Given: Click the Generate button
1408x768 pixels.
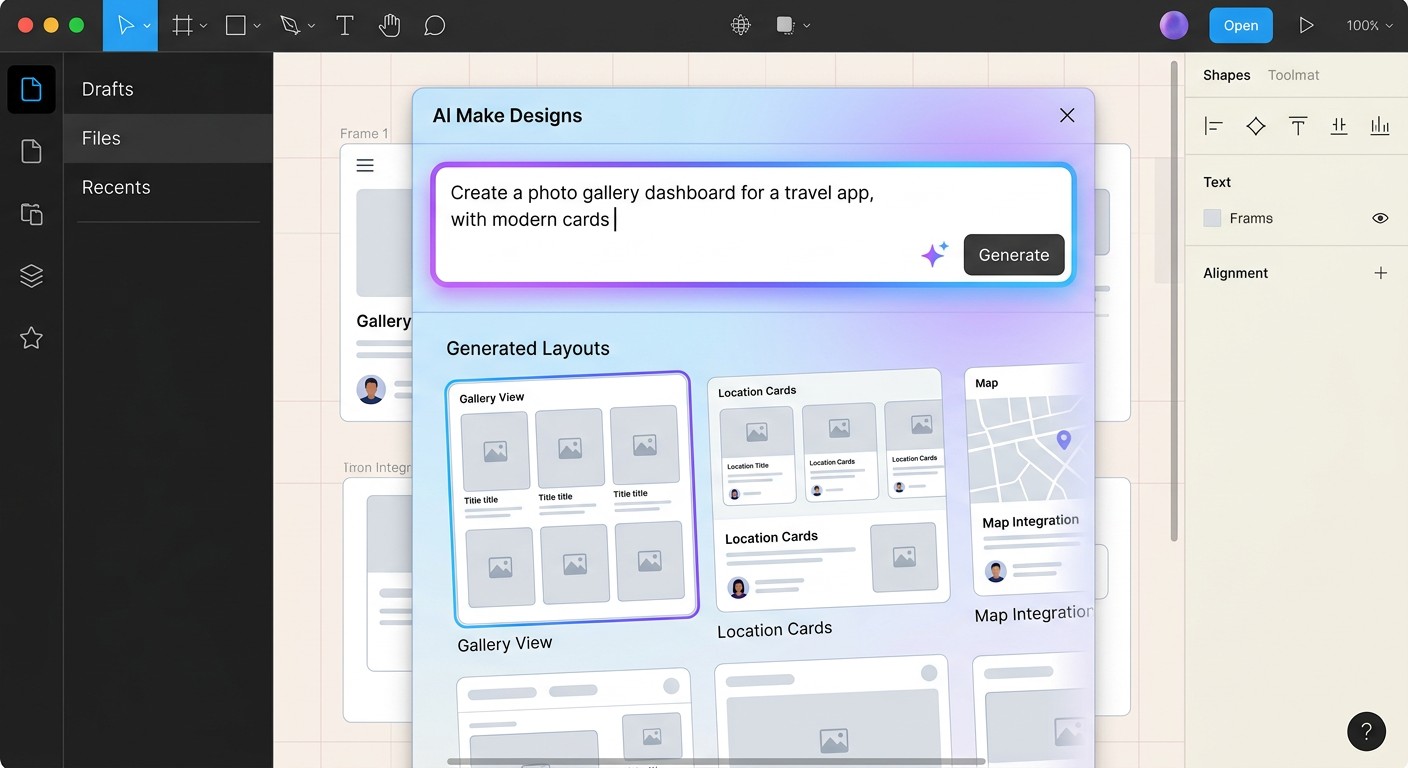Looking at the screenshot, I should [1014, 255].
